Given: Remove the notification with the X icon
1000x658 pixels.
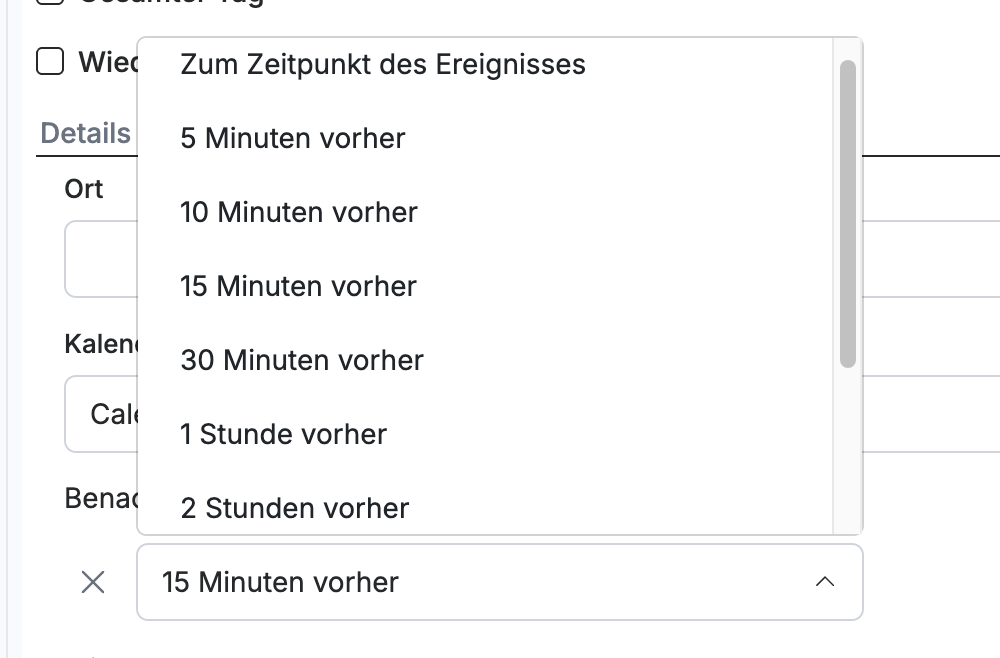Looking at the screenshot, I should [x=93, y=582].
